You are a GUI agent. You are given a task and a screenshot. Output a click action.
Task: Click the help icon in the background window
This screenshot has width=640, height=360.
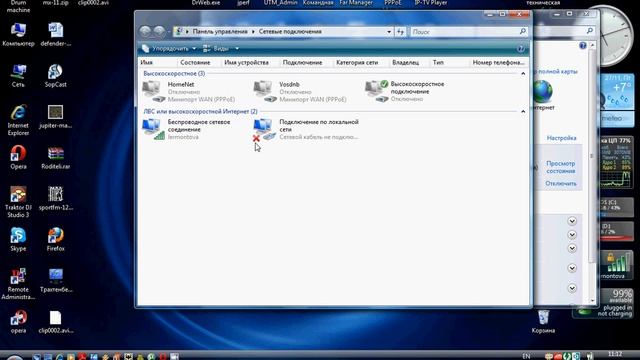pyautogui.click(x=583, y=46)
